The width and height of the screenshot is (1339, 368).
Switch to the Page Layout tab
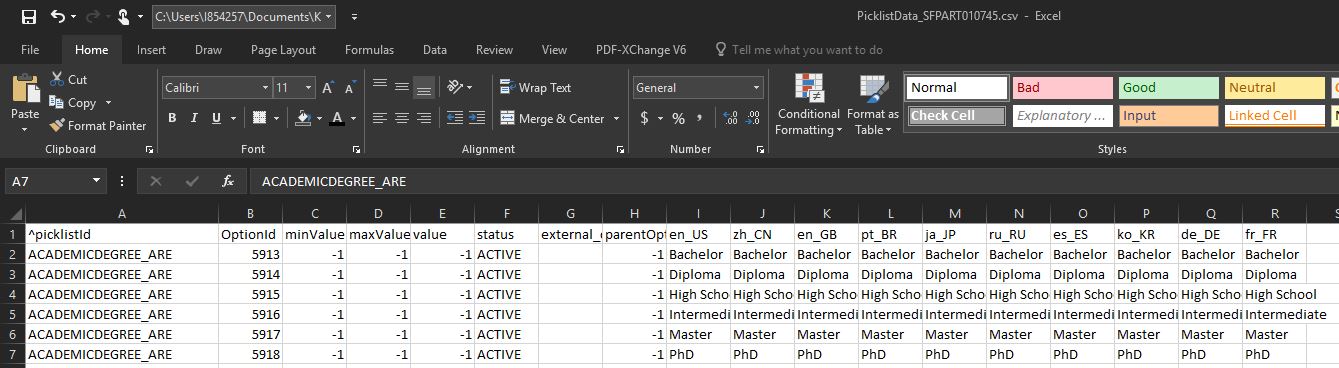[x=283, y=50]
